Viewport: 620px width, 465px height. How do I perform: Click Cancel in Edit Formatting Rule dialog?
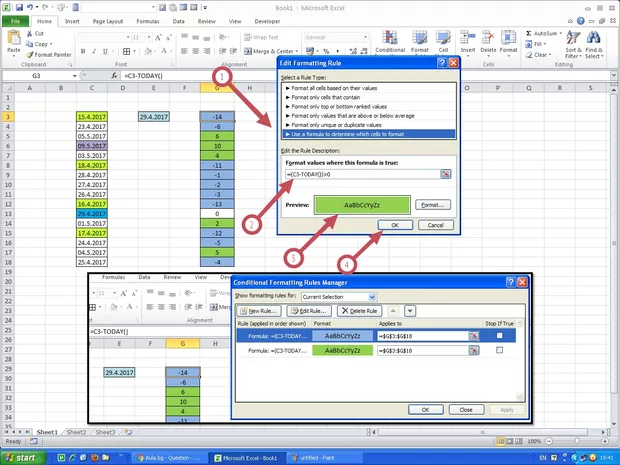pyautogui.click(x=435, y=225)
